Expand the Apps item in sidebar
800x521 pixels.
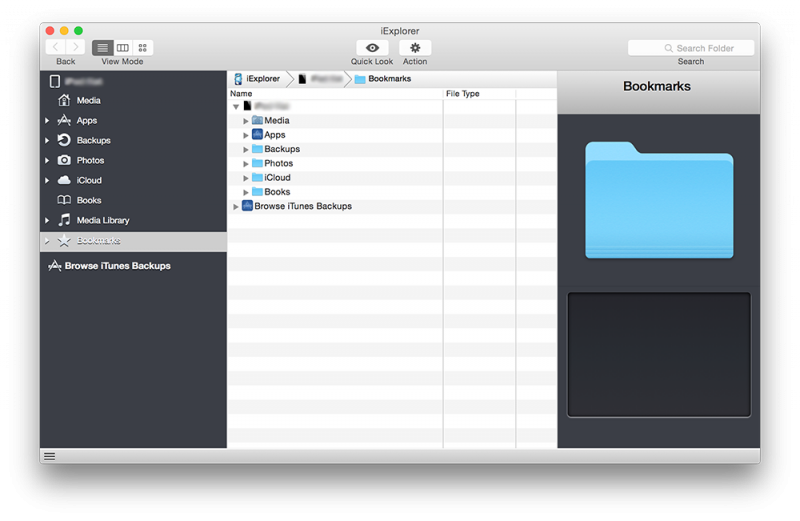(x=47, y=121)
